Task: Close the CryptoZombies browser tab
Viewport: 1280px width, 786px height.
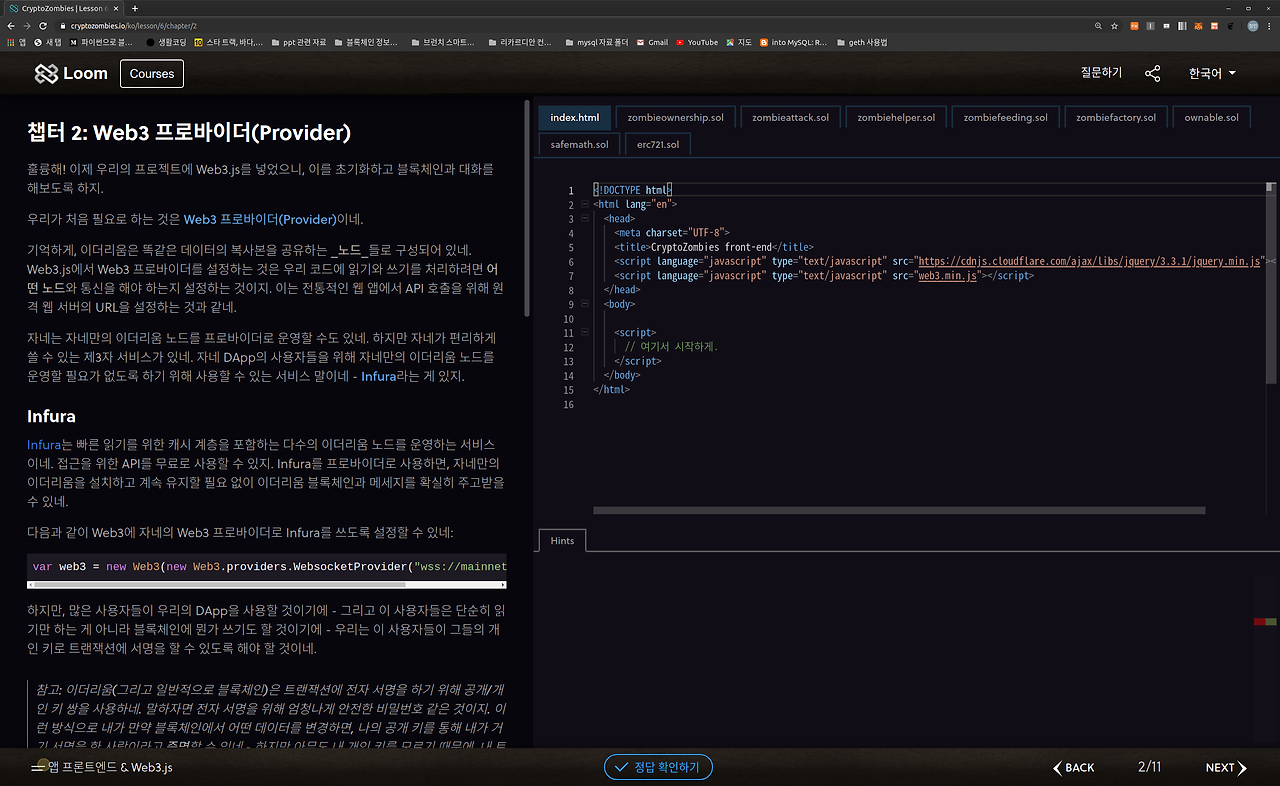Action: (x=118, y=8)
